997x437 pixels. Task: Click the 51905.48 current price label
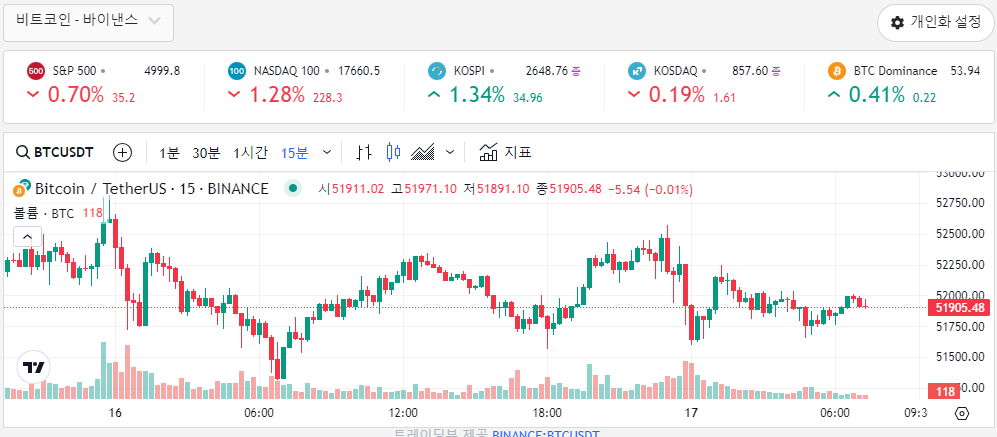coord(960,308)
